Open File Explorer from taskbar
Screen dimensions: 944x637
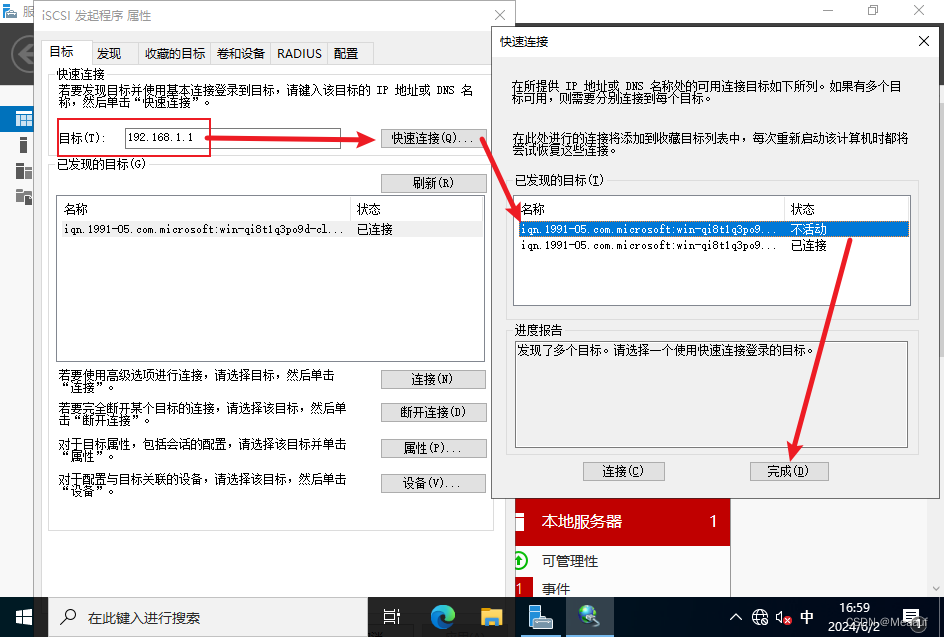coord(491,617)
